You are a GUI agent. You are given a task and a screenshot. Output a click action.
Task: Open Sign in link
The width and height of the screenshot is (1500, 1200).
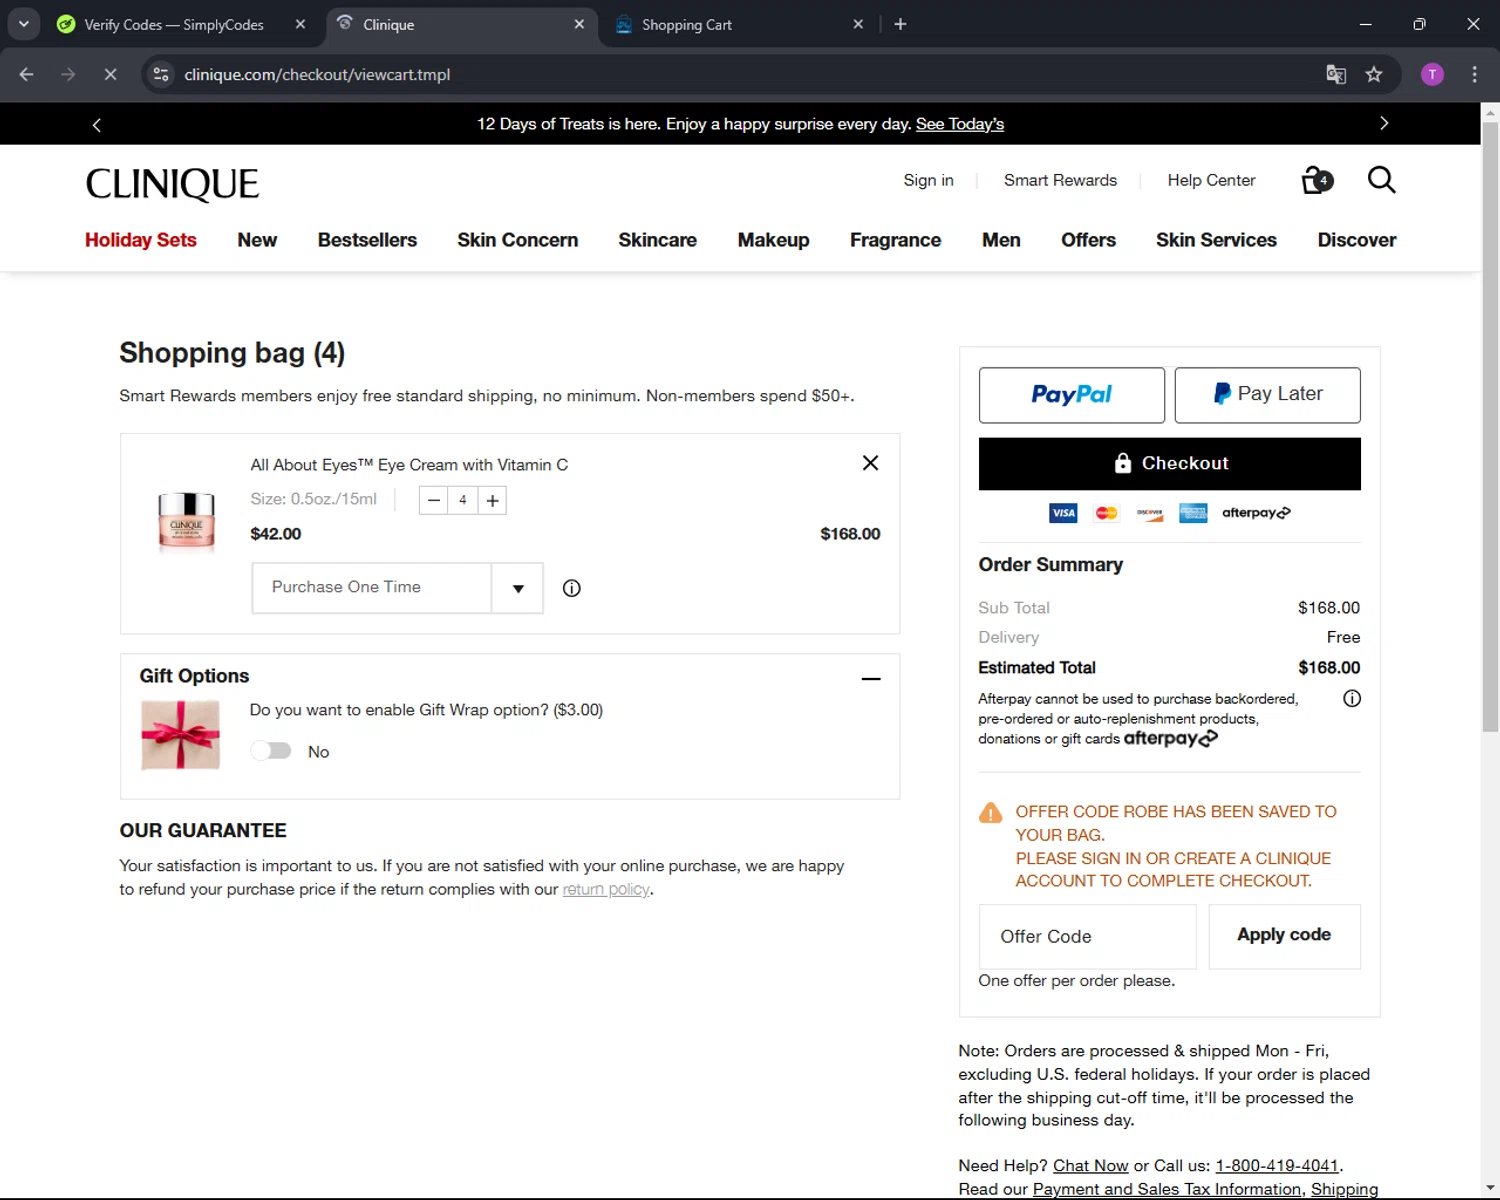pyautogui.click(x=928, y=180)
